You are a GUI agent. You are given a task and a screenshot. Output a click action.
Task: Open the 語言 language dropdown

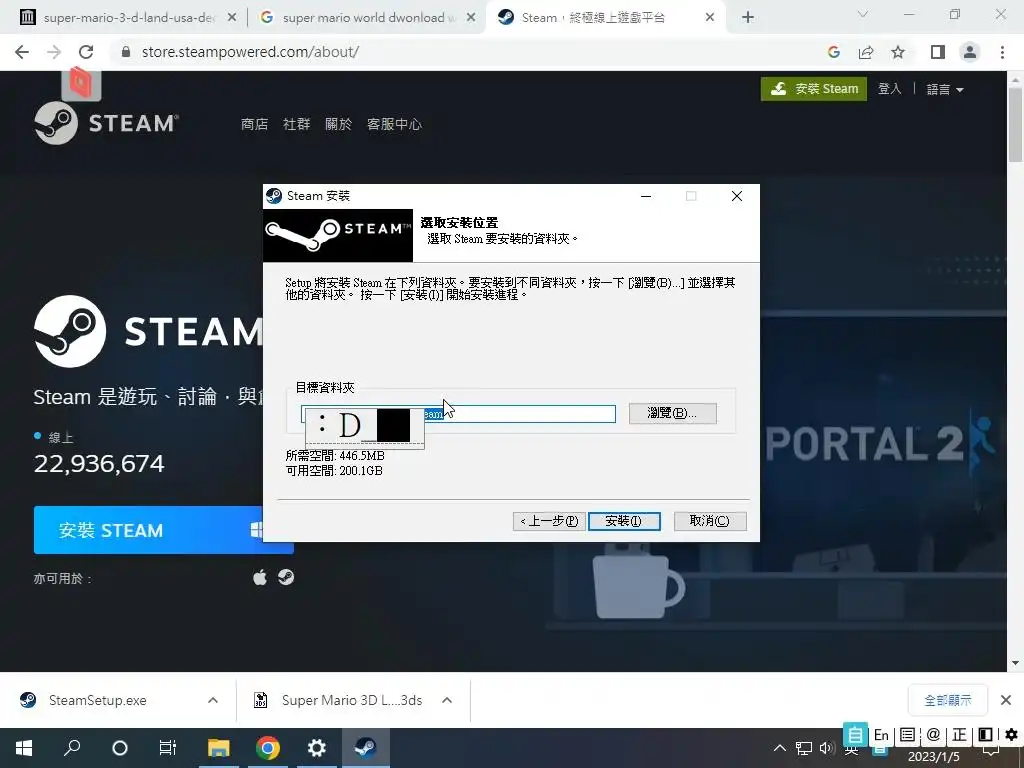945,89
